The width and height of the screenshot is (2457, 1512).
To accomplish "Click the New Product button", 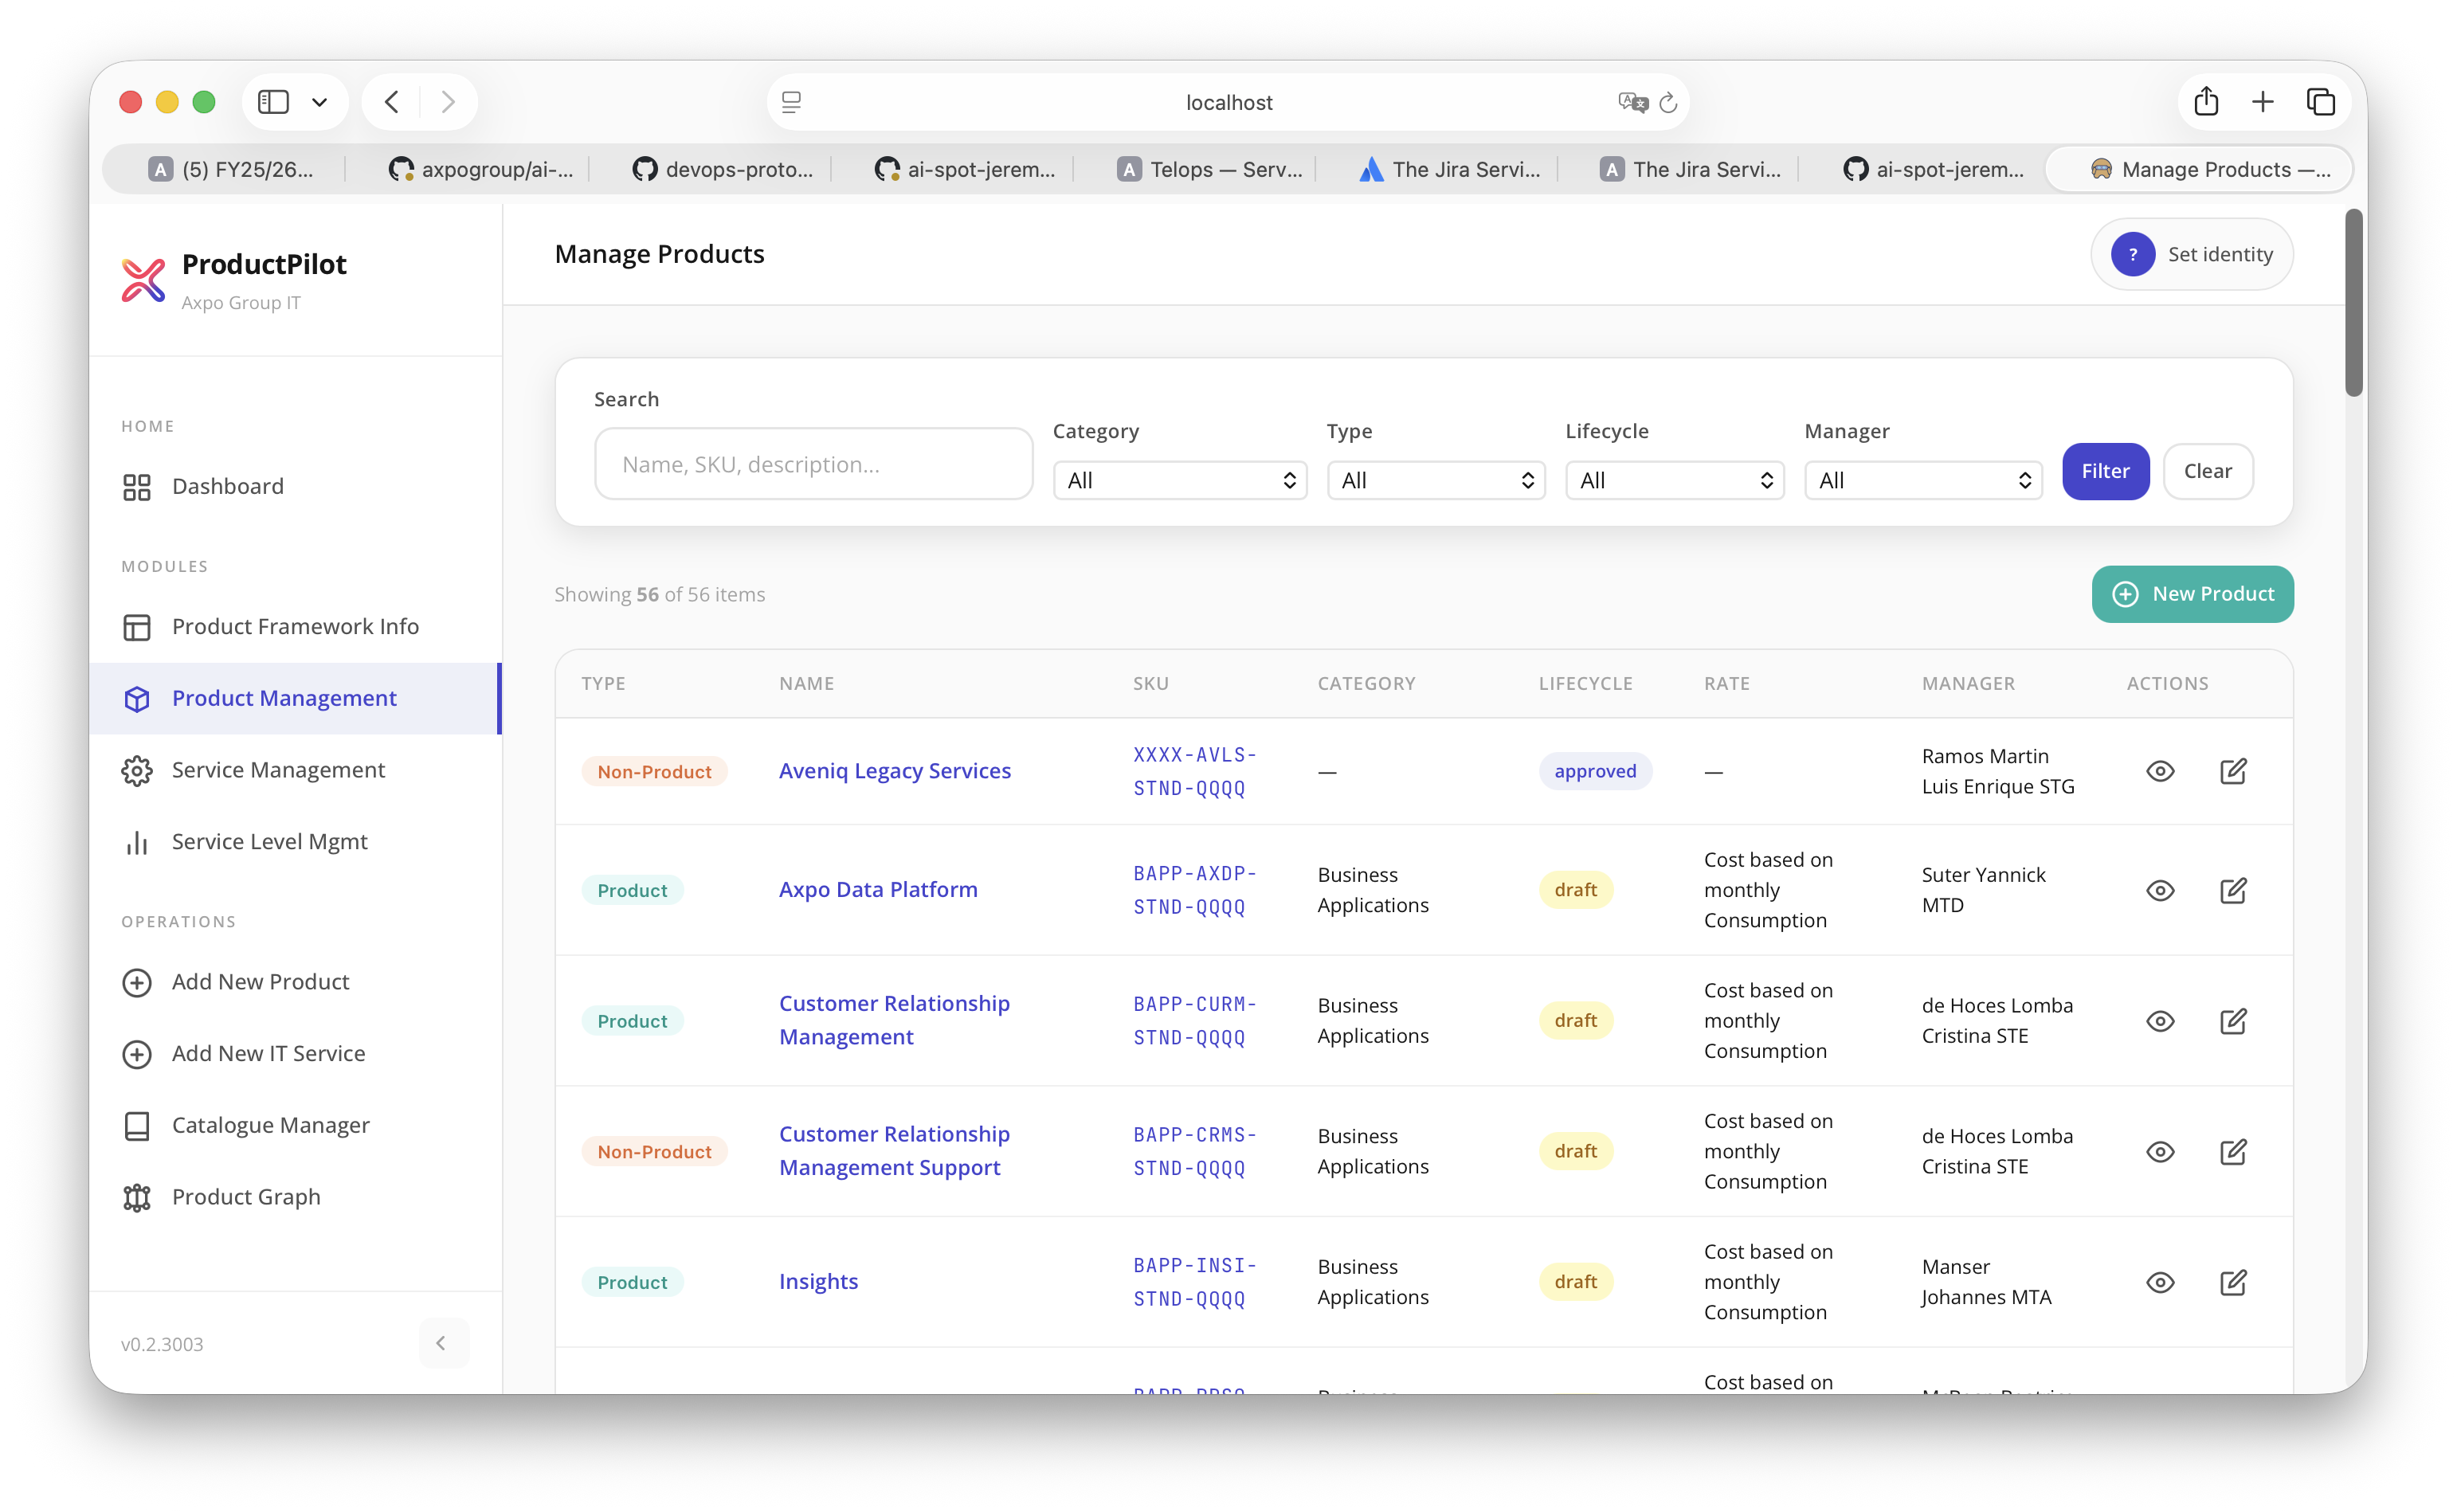I will [2192, 595].
